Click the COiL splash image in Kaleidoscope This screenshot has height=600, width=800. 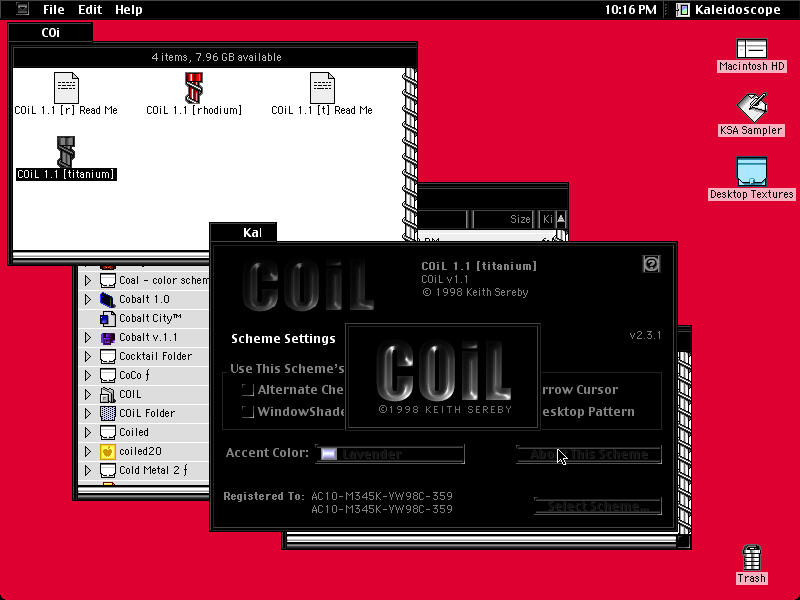[x=443, y=377]
